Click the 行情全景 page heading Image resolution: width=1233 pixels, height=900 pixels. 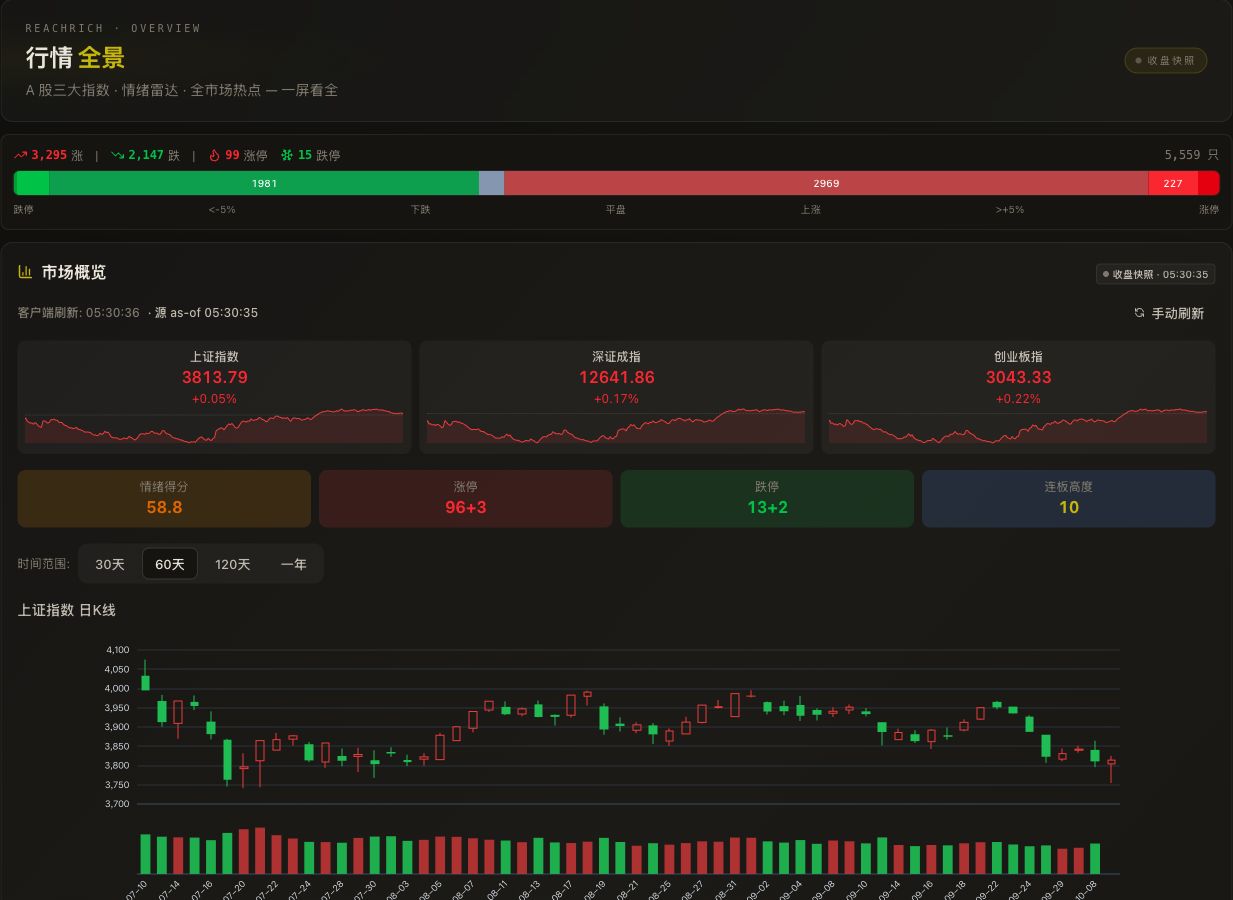coord(75,58)
